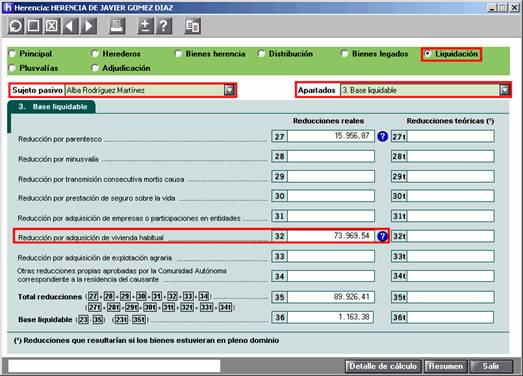Click the application icon in title bar
The height and width of the screenshot is (376, 523).
click(7, 7)
